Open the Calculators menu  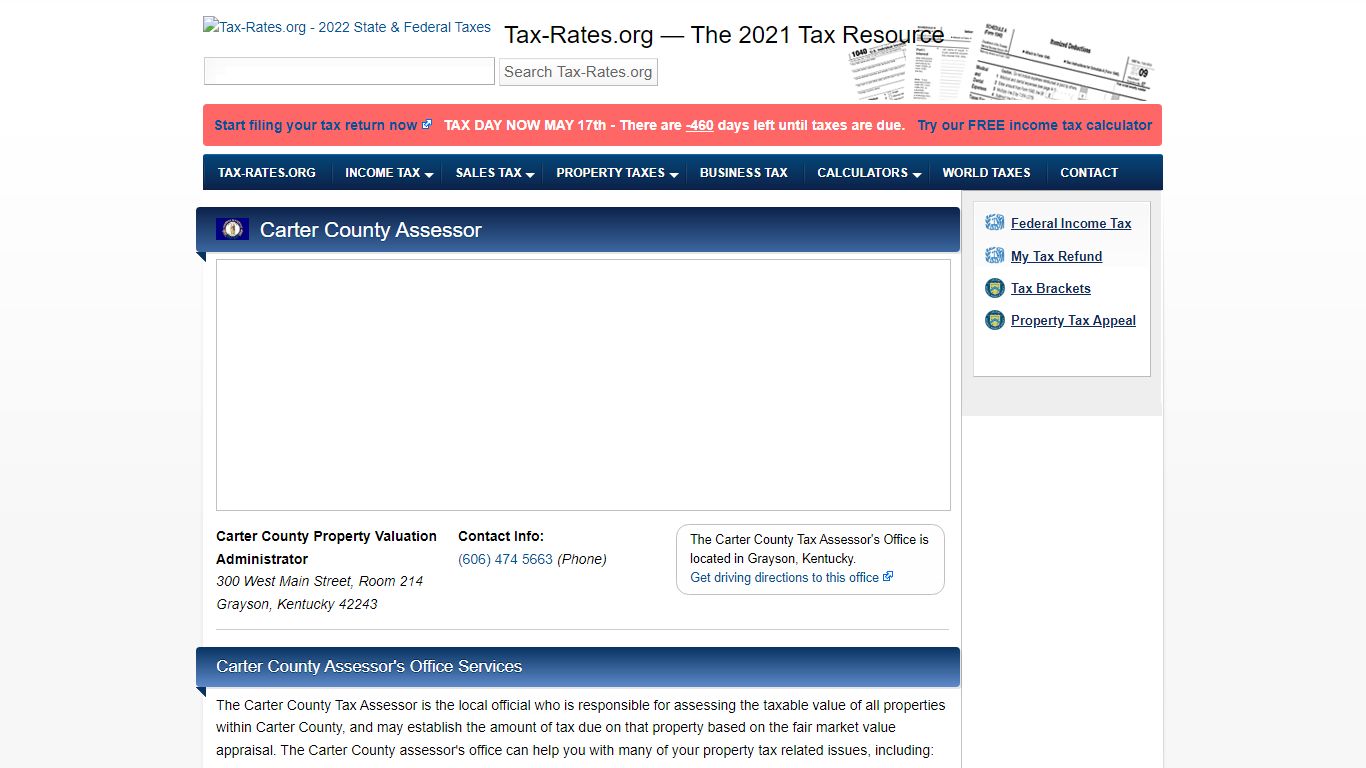pos(863,172)
